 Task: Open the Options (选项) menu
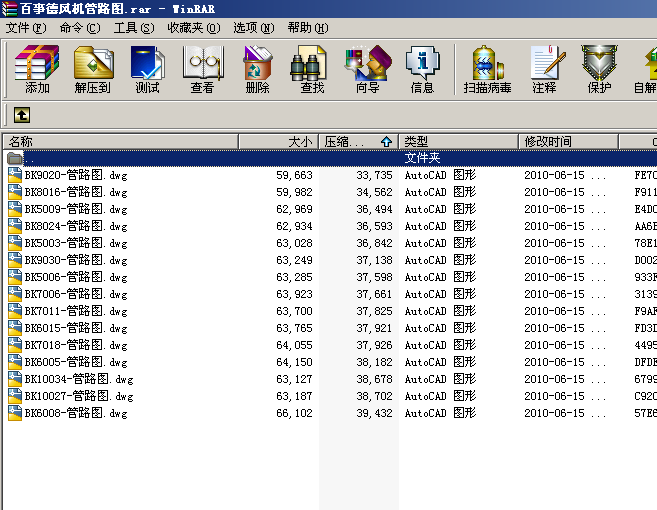pos(253,28)
